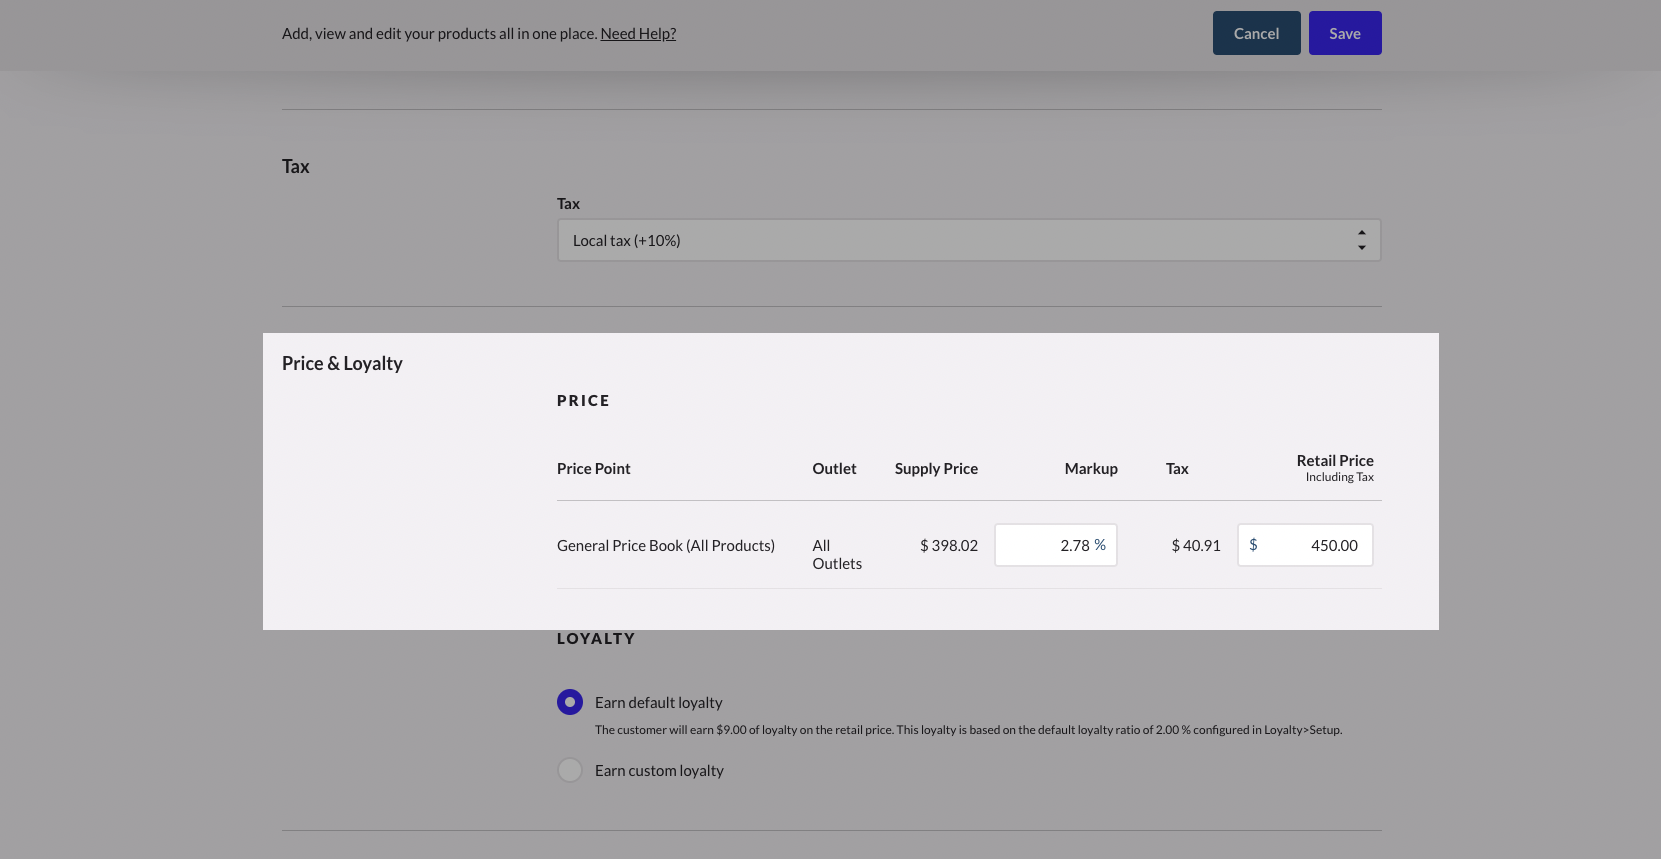Click the Supply Price value $398.02
Screen dimensions: 1661x859
948,545
